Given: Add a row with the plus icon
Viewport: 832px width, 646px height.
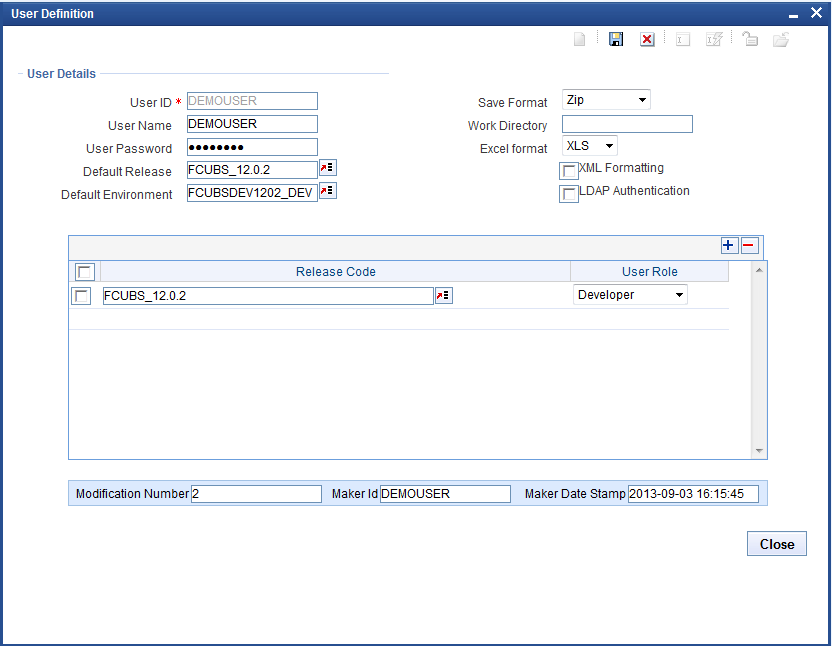Looking at the screenshot, I should click(729, 245).
